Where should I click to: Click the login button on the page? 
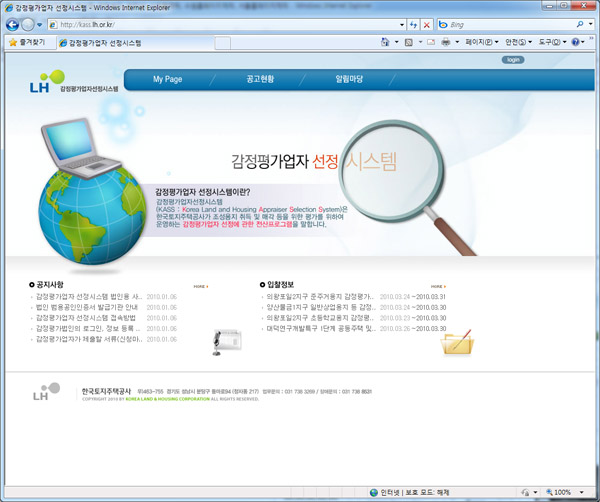pyautogui.click(x=513, y=60)
